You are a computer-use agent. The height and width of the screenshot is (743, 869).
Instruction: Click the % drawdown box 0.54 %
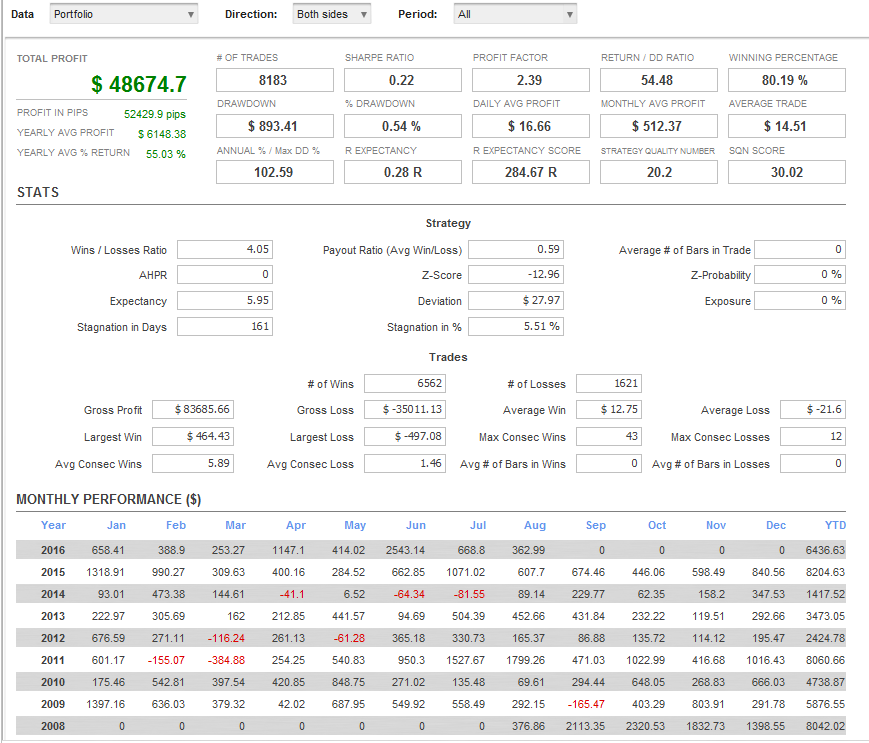pos(403,126)
